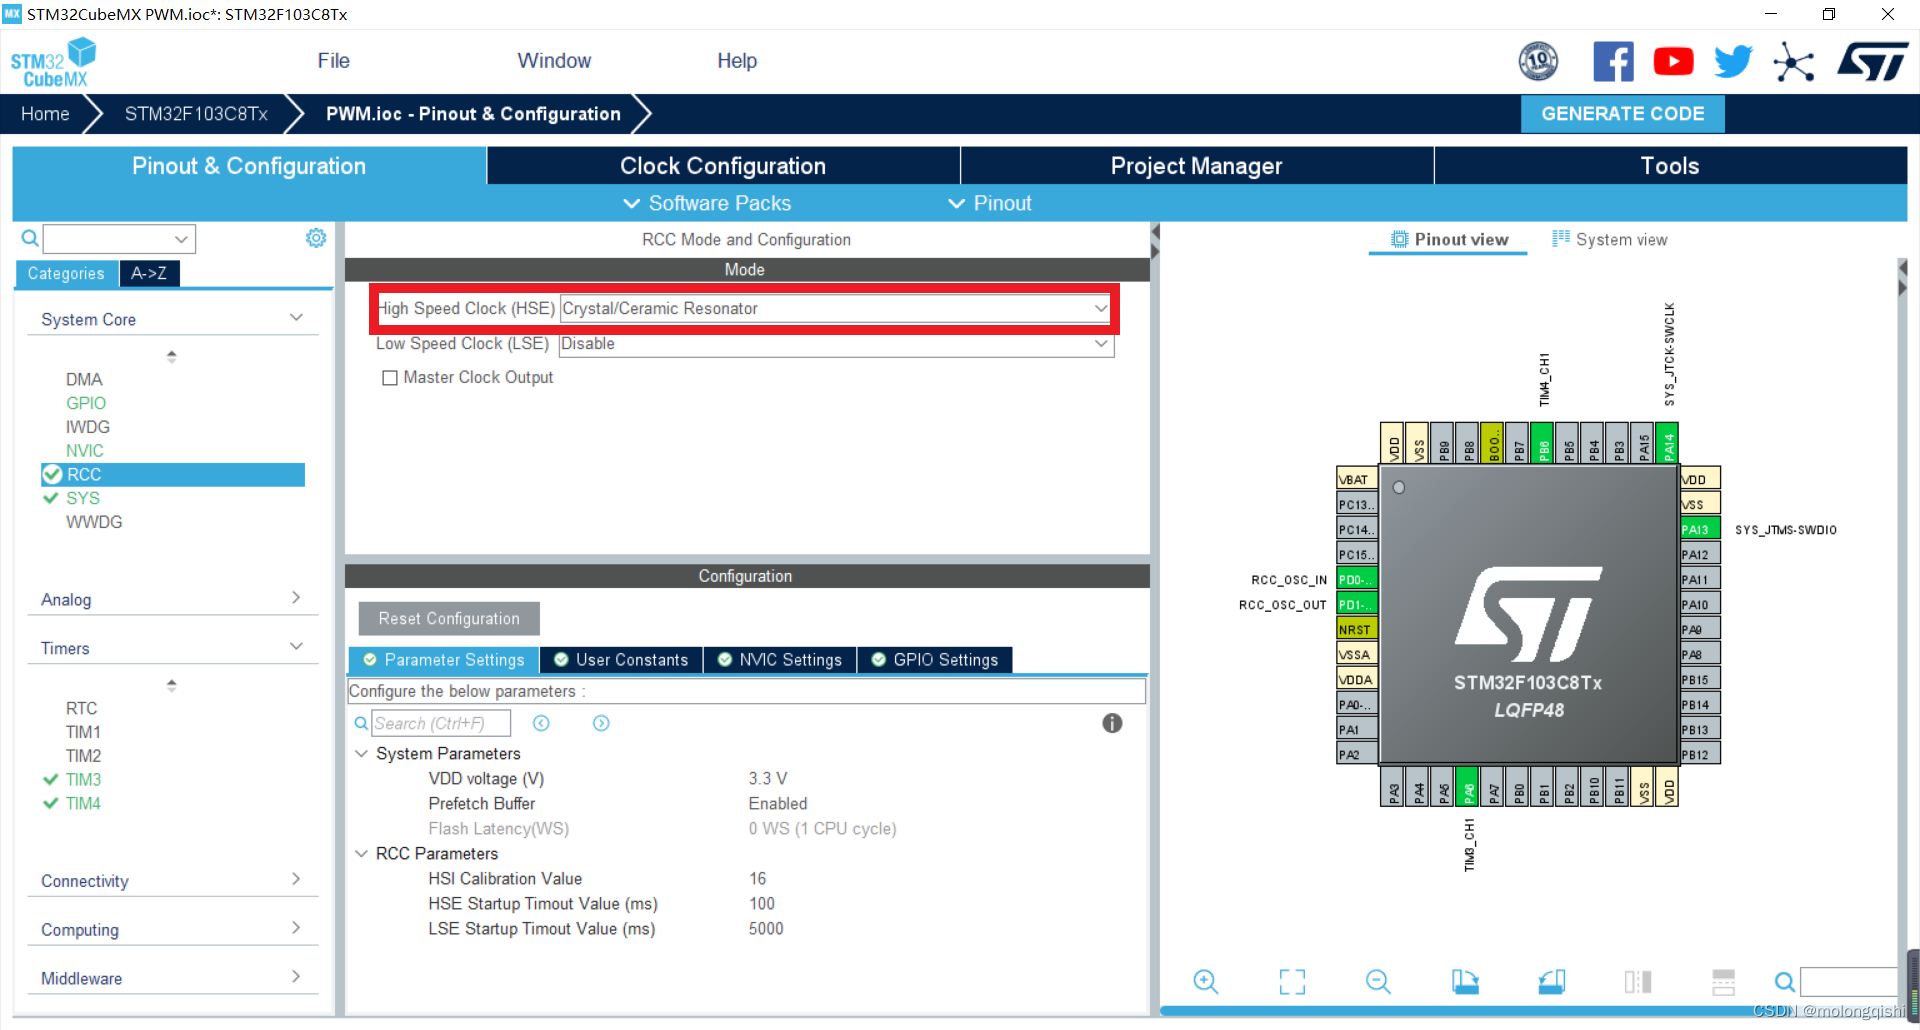Viewport: 1920px width, 1030px height.
Task: Collapse RCC Parameters group
Action: (362, 853)
